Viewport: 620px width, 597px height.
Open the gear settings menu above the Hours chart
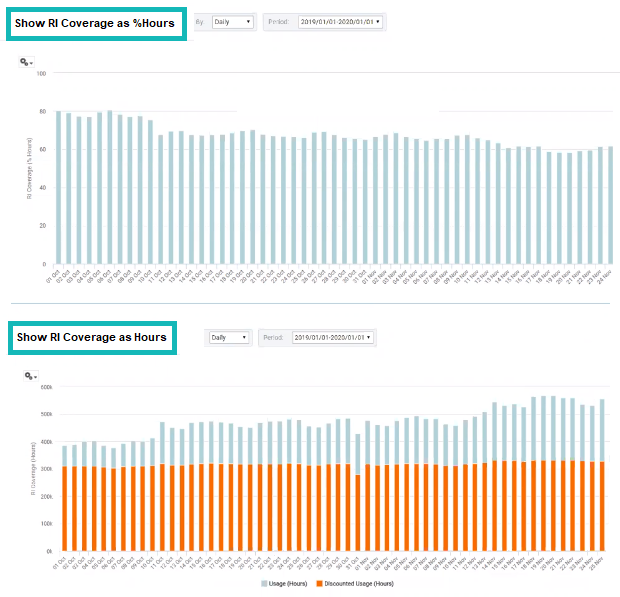click(x=30, y=376)
